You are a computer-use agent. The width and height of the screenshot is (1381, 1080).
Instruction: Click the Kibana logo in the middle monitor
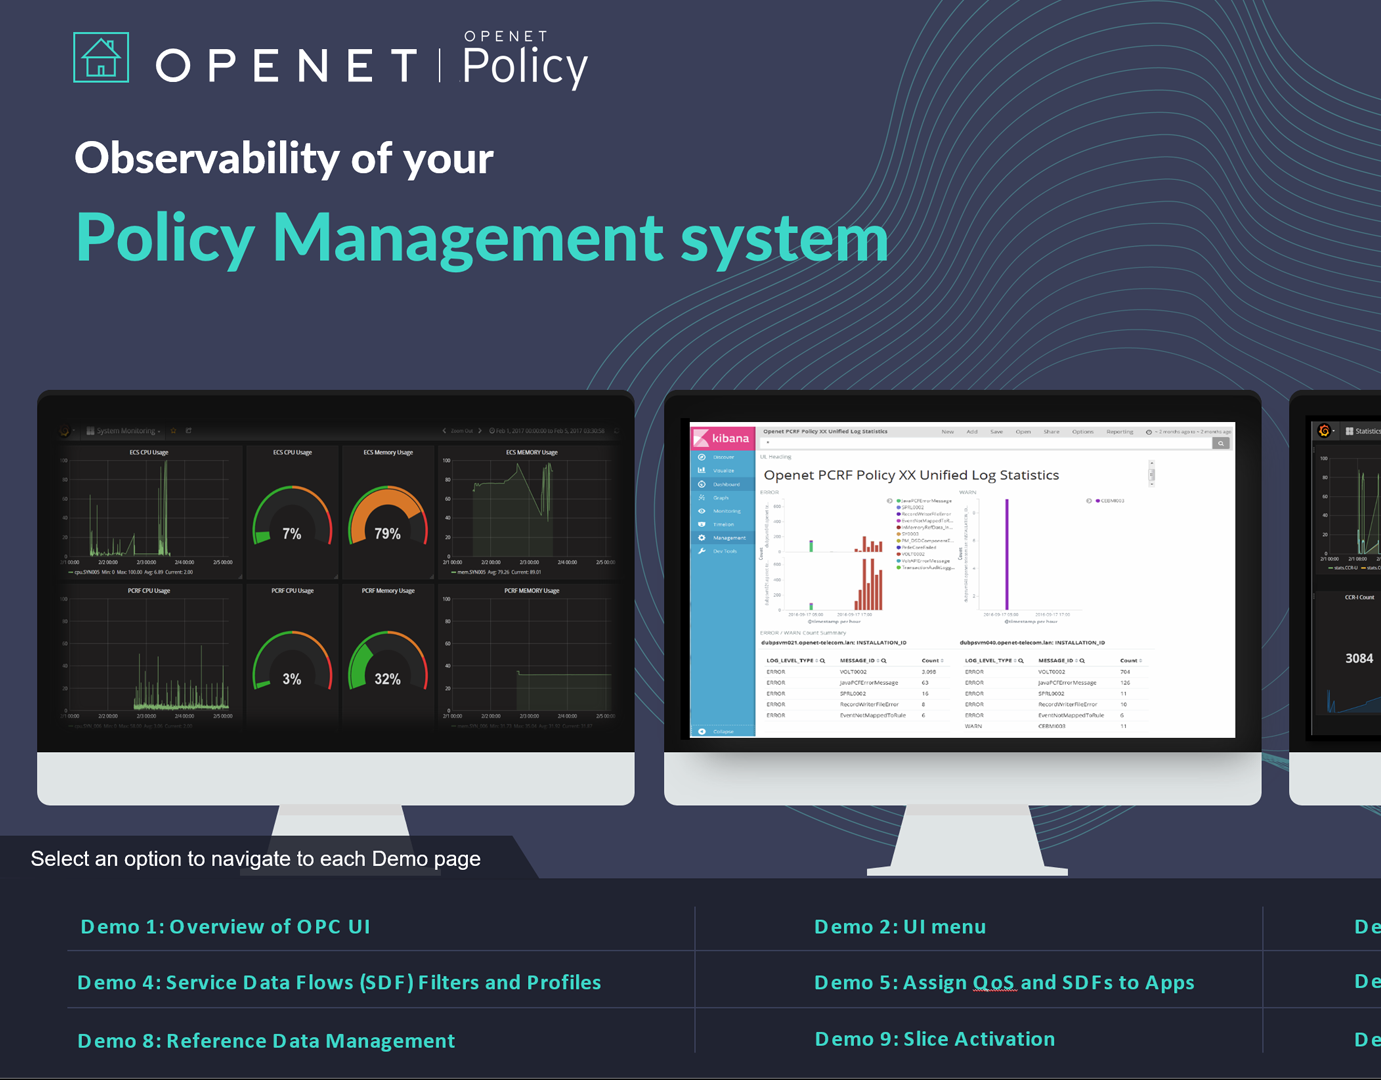coord(722,438)
